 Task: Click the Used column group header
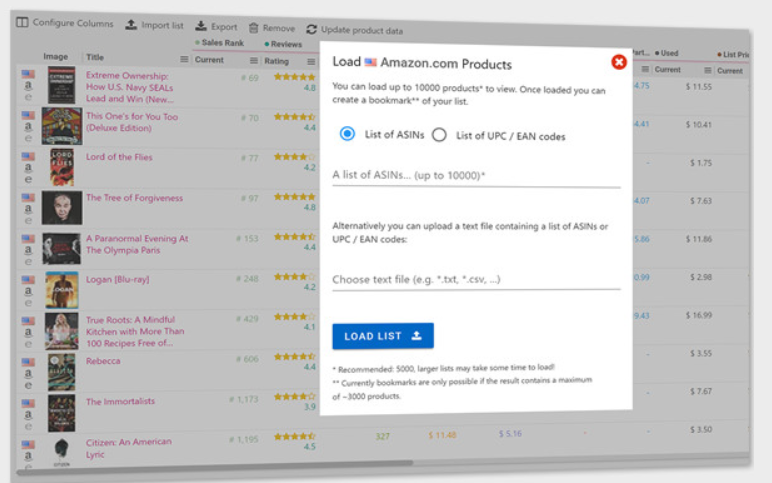point(667,53)
